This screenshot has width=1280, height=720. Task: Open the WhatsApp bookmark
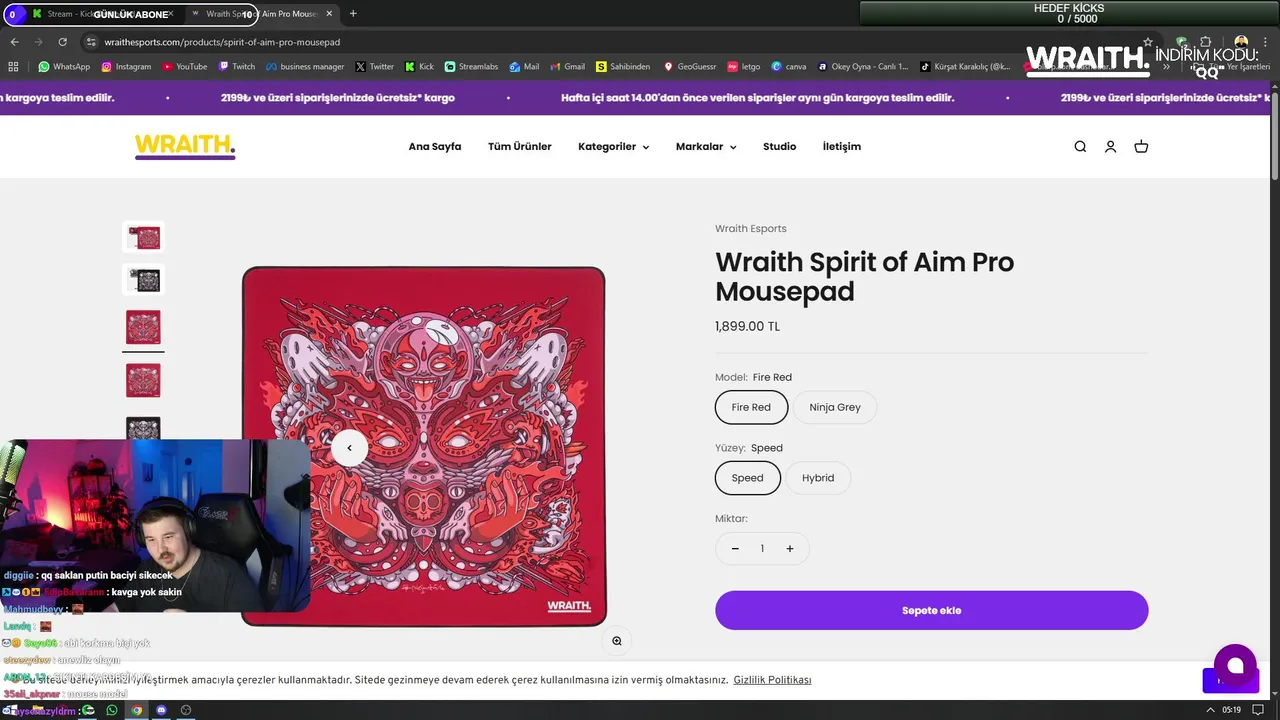pyautogui.click(x=64, y=67)
